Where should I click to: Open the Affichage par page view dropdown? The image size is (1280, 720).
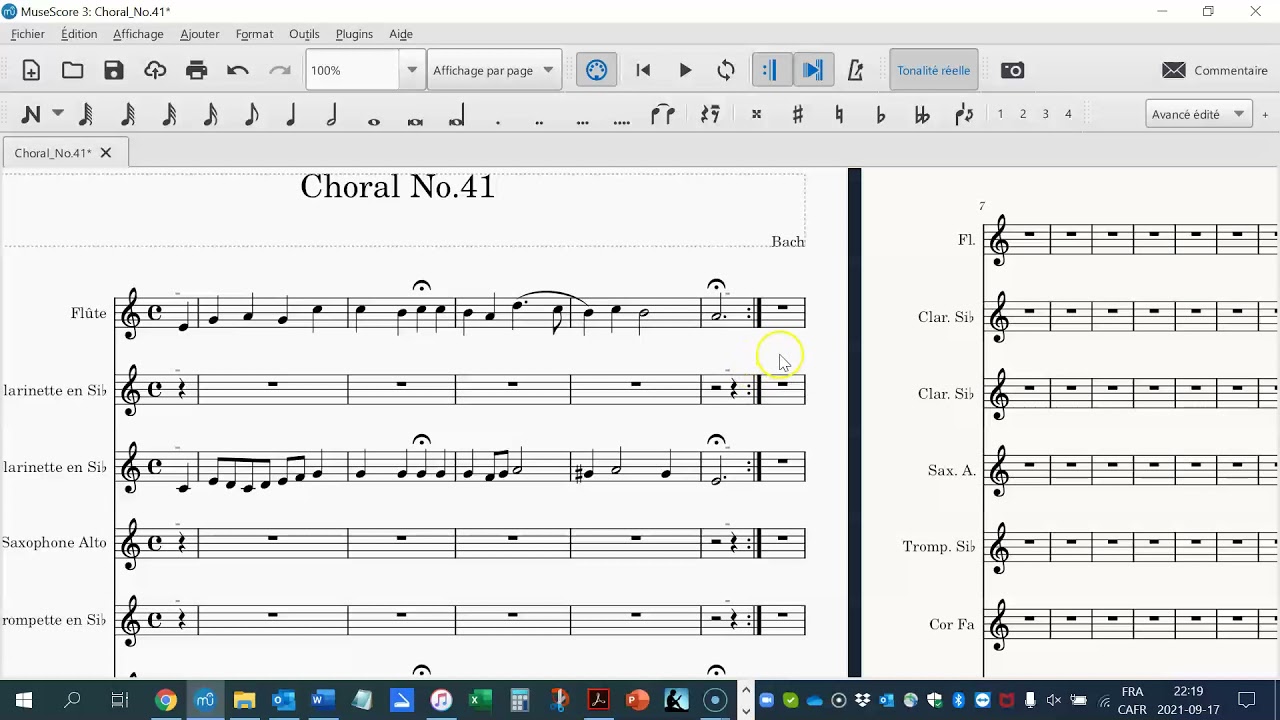click(494, 70)
